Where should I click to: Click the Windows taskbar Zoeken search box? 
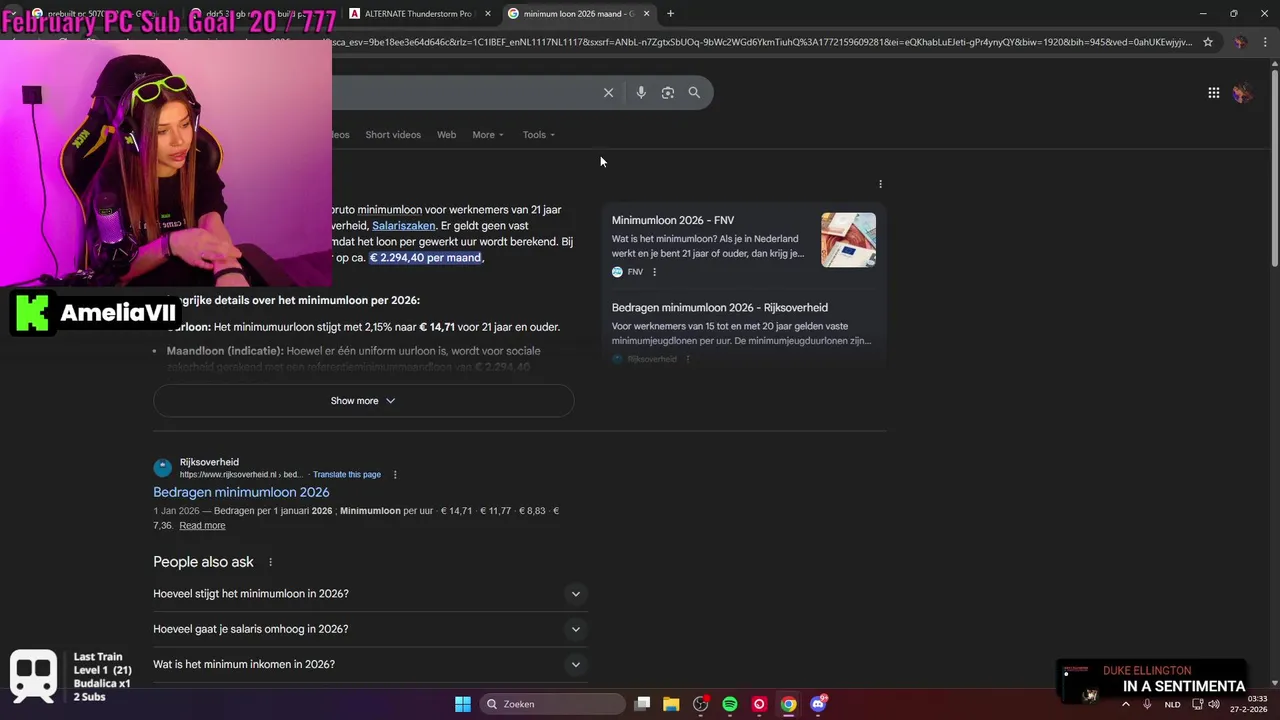pos(552,704)
